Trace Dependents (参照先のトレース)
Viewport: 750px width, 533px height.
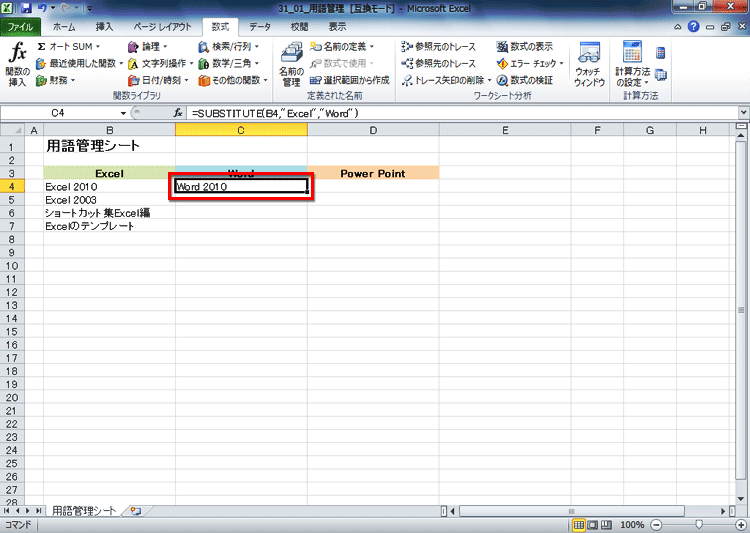click(439, 63)
